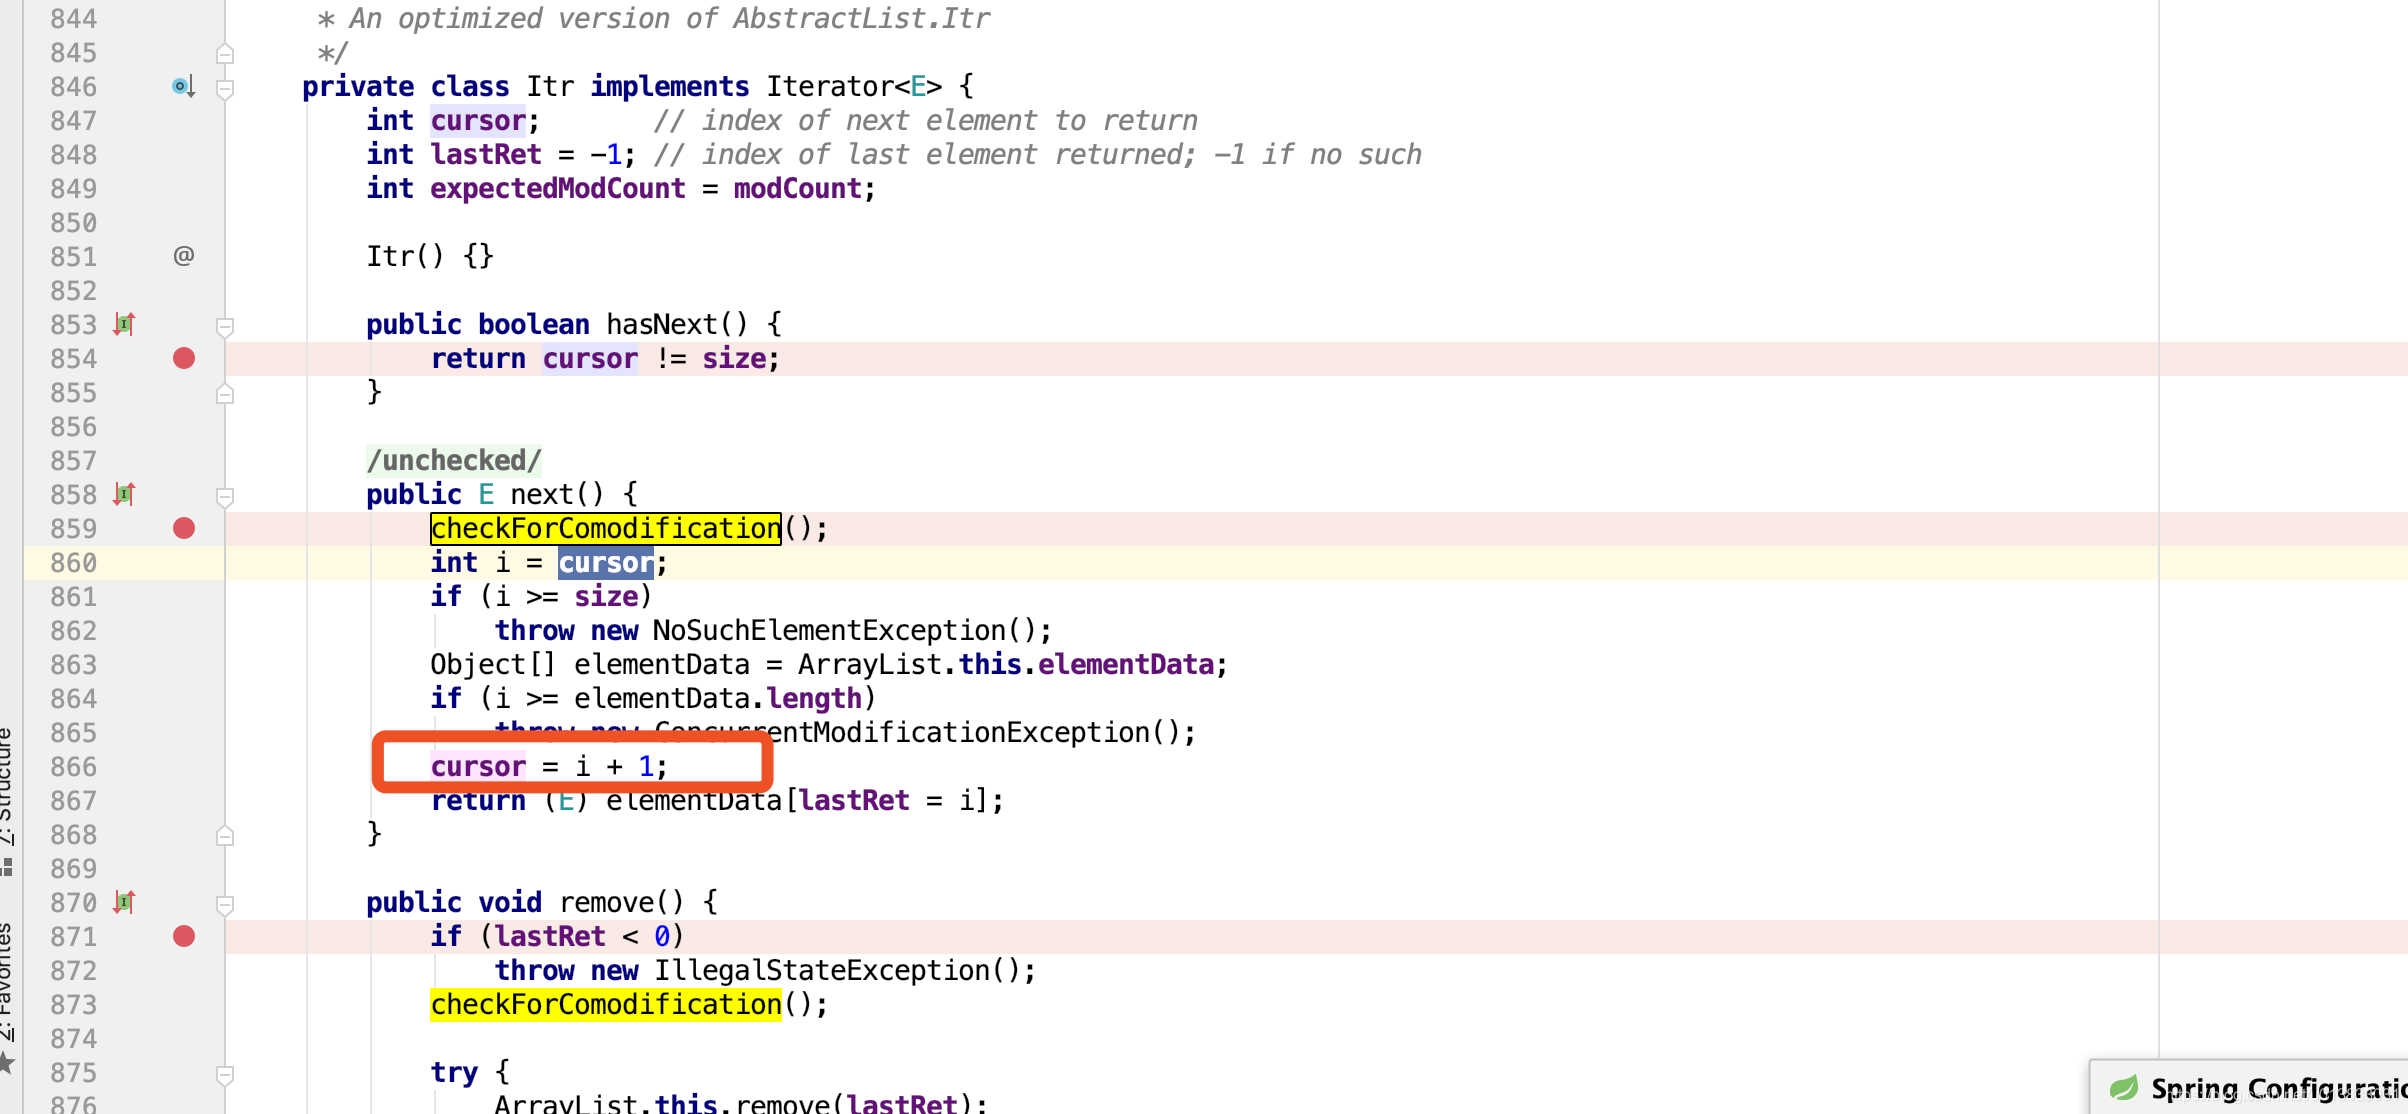Screen dimensions: 2408x1114
Task: Click ArrayList.this.elementData on line 863
Action: pyautogui.click(x=1006, y=665)
